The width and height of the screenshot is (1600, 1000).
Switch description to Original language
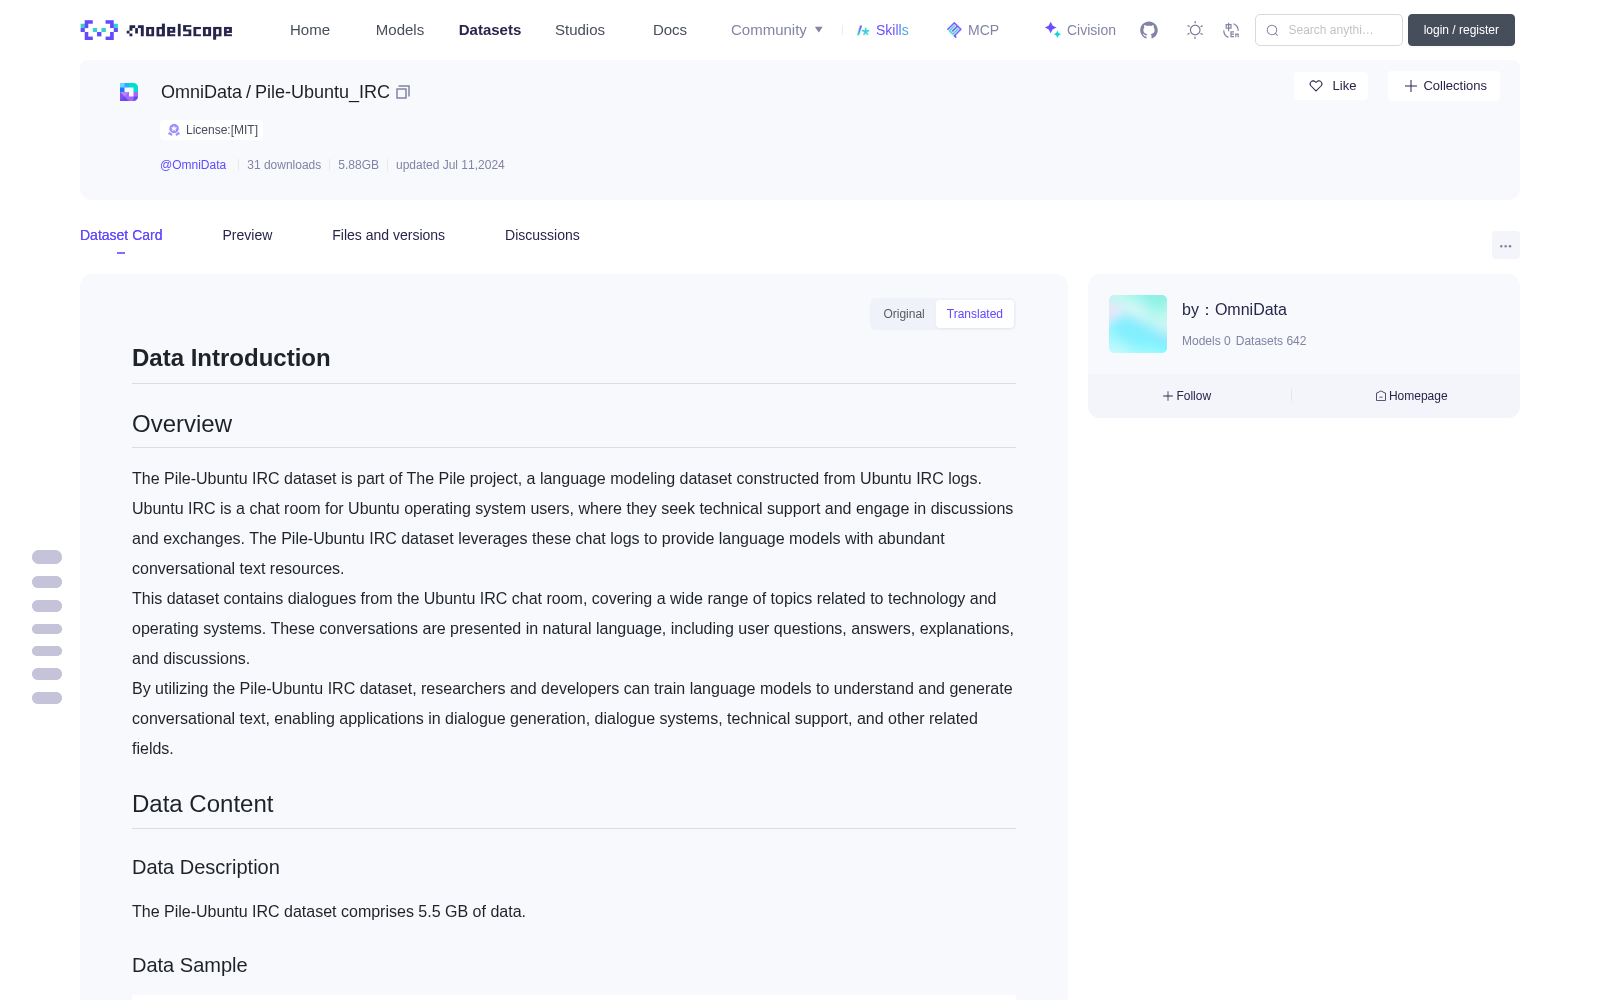903,314
